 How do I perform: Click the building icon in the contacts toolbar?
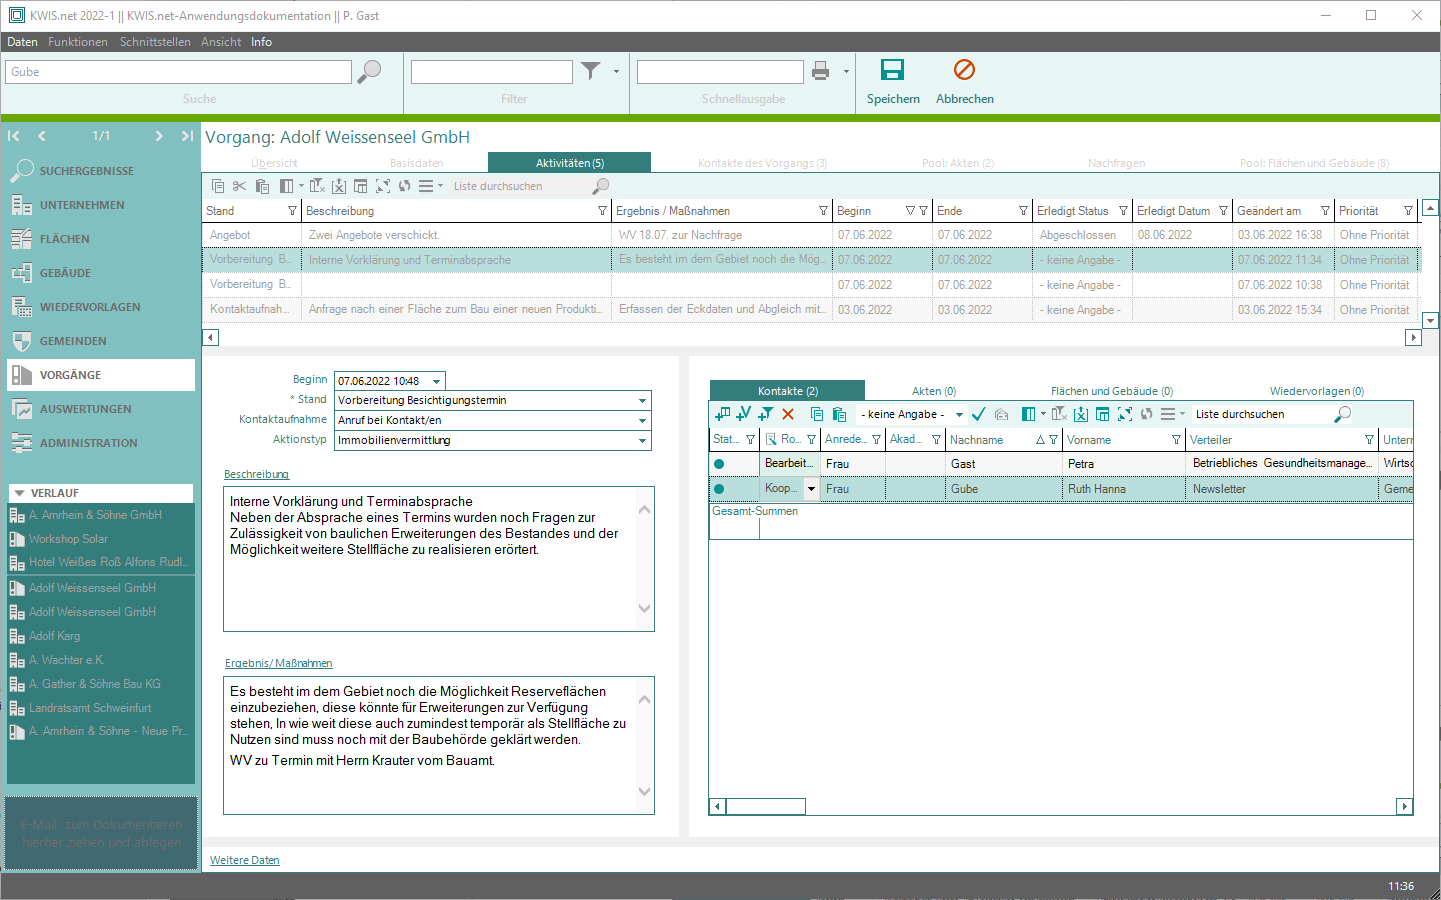(1001, 414)
